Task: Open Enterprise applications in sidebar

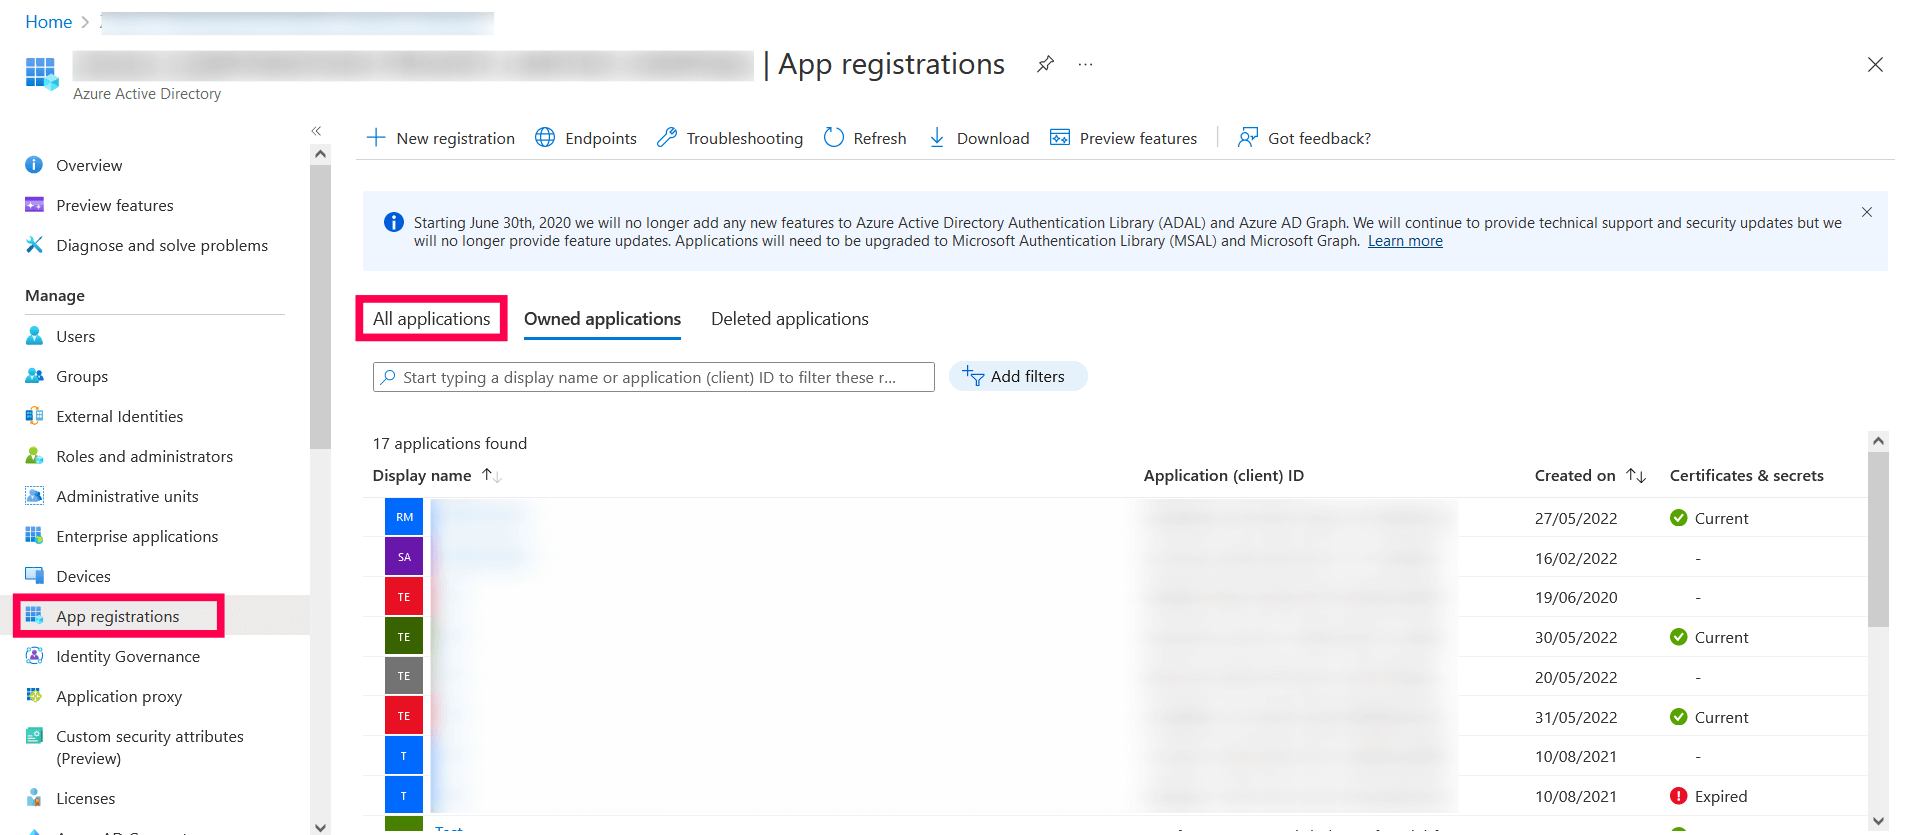Action: coord(137,537)
